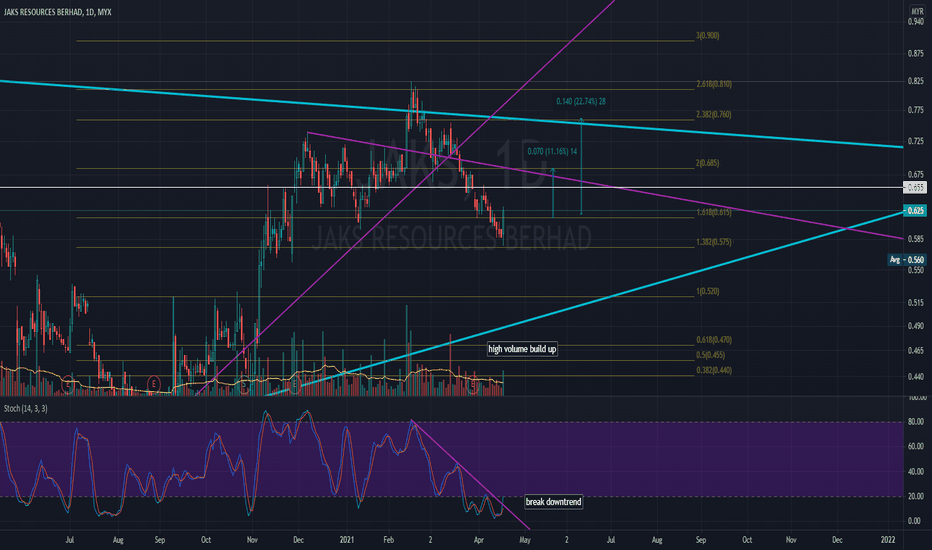
Task: Click the 2.382(0.760) Fibonacci level label
Action: (x=714, y=114)
